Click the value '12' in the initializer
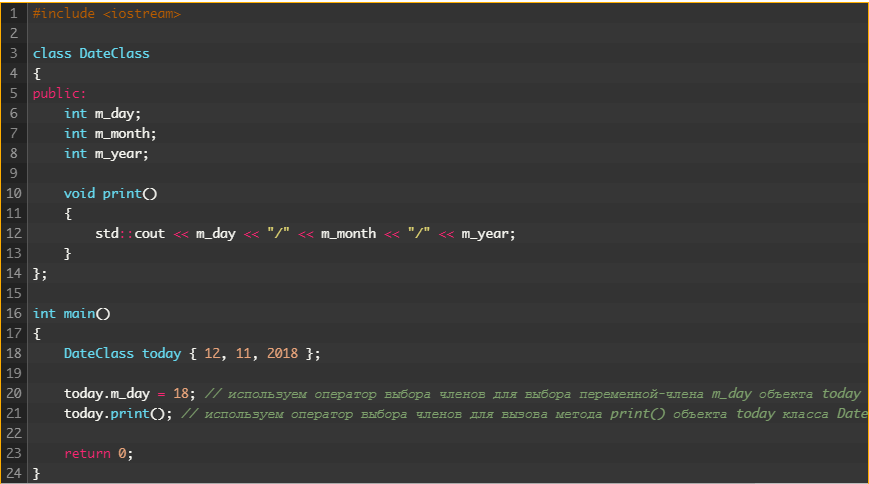Image resolution: width=869 pixels, height=484 pixels. pos(212,354)
